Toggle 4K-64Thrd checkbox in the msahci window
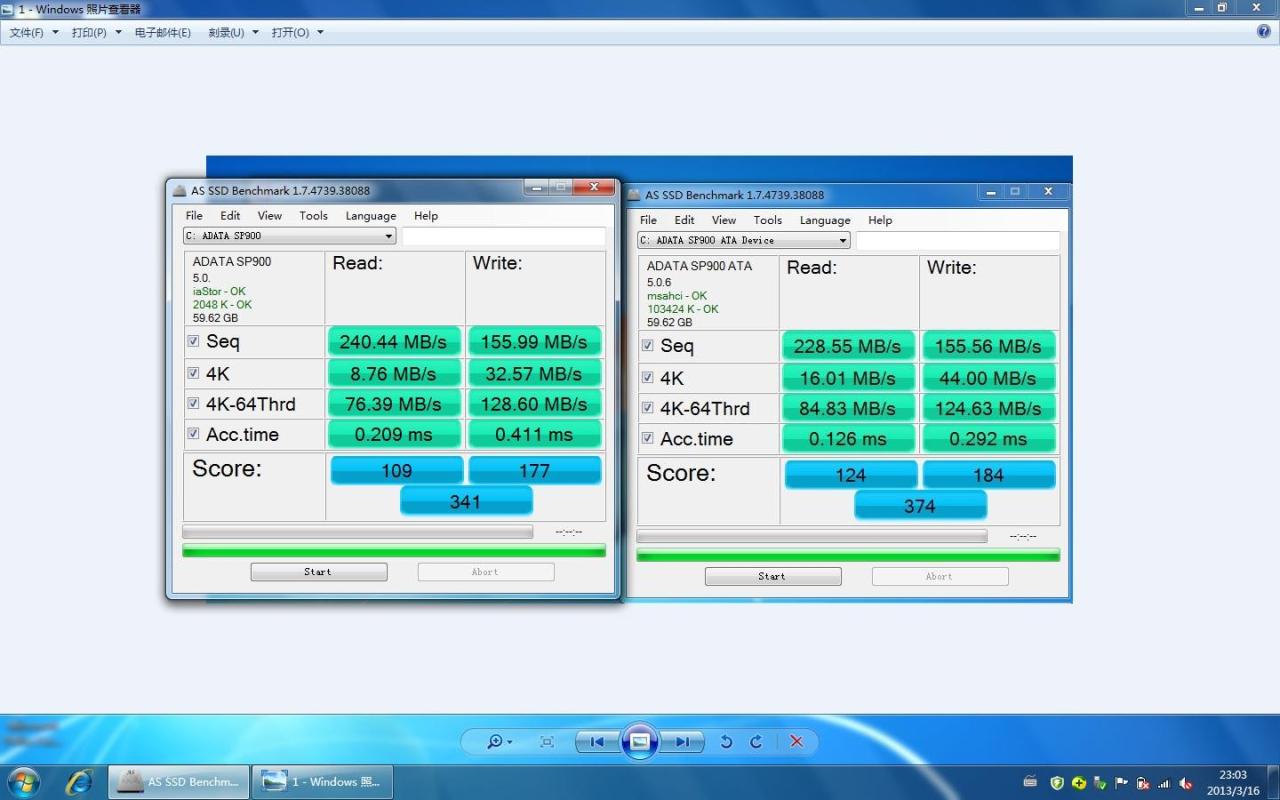Image resolution: width=1280 pixels, height=800 pixels. coord(648,408)
